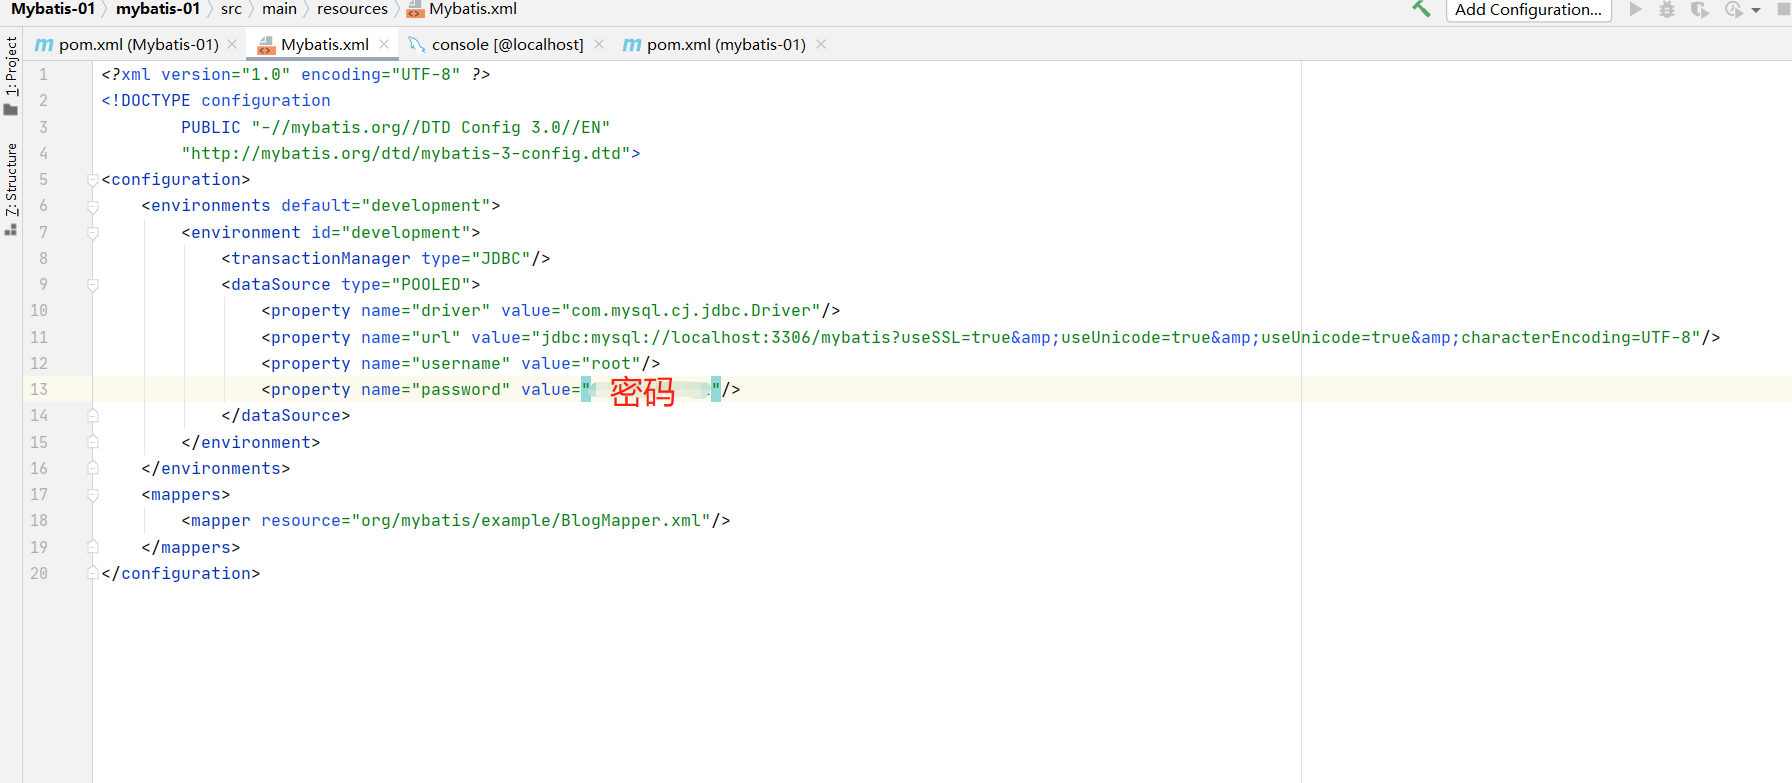The image size is (1792, 783).
Task: Click the fold end marker on line 14
Action: click(92, 415)
